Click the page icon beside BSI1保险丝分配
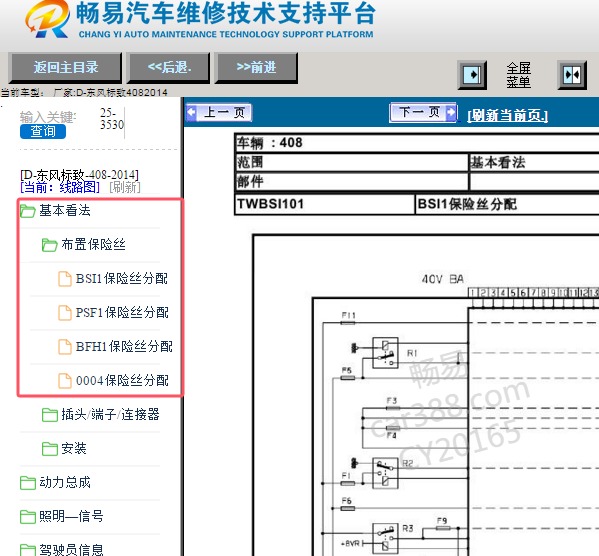Viewport: 599px width, 556px height. (65, 279)
